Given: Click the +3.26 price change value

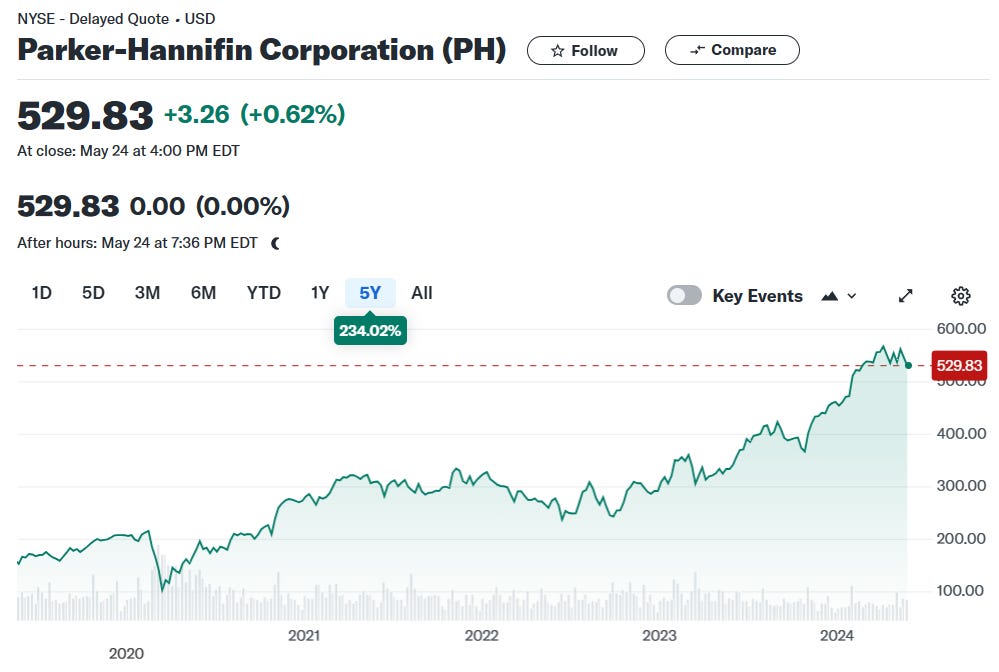Looking at the screenshot, I should pos(196,115).
